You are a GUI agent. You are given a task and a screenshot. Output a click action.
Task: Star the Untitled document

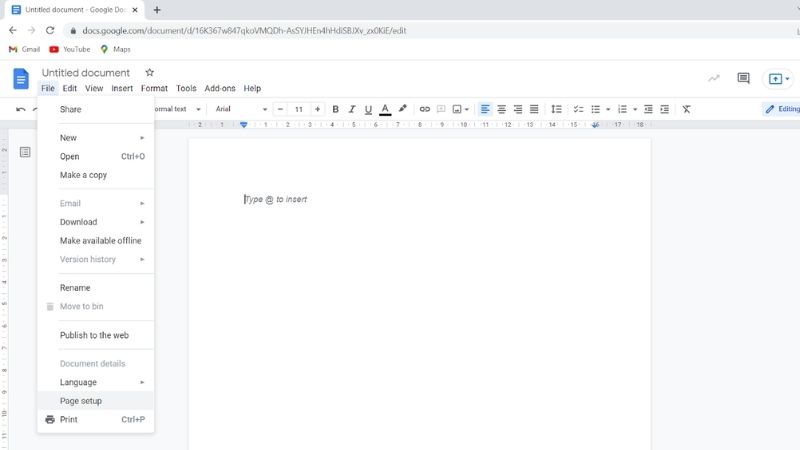click(x=150, y=73)
